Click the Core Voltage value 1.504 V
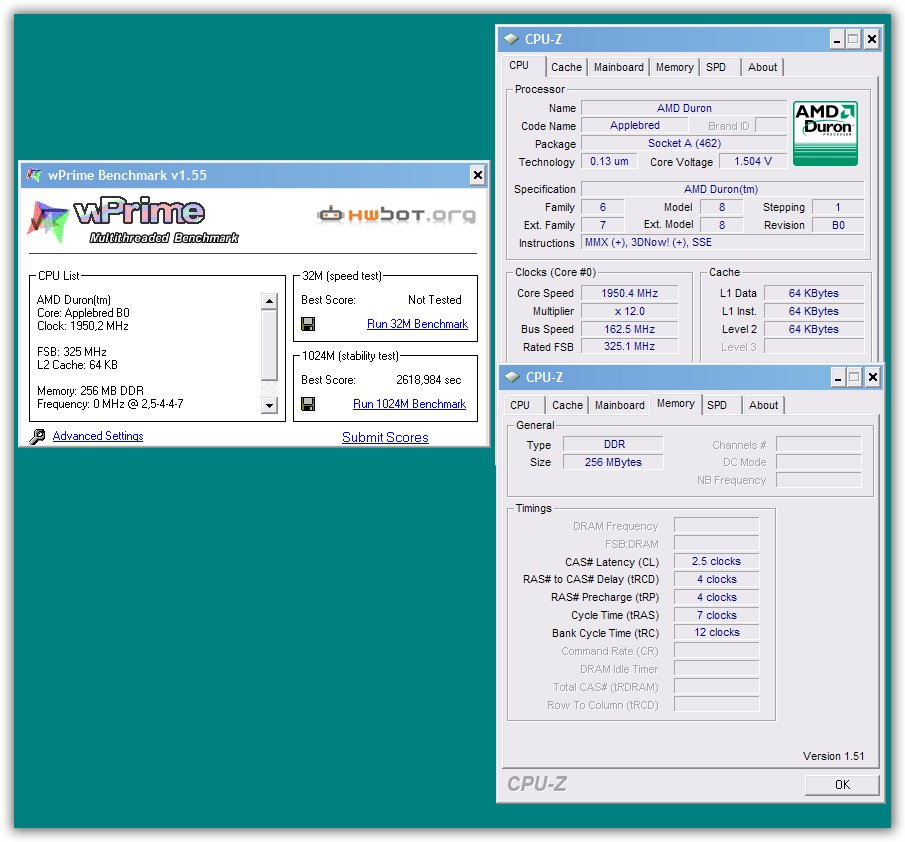This screenshot has height=842, width=905. (753, 161)
